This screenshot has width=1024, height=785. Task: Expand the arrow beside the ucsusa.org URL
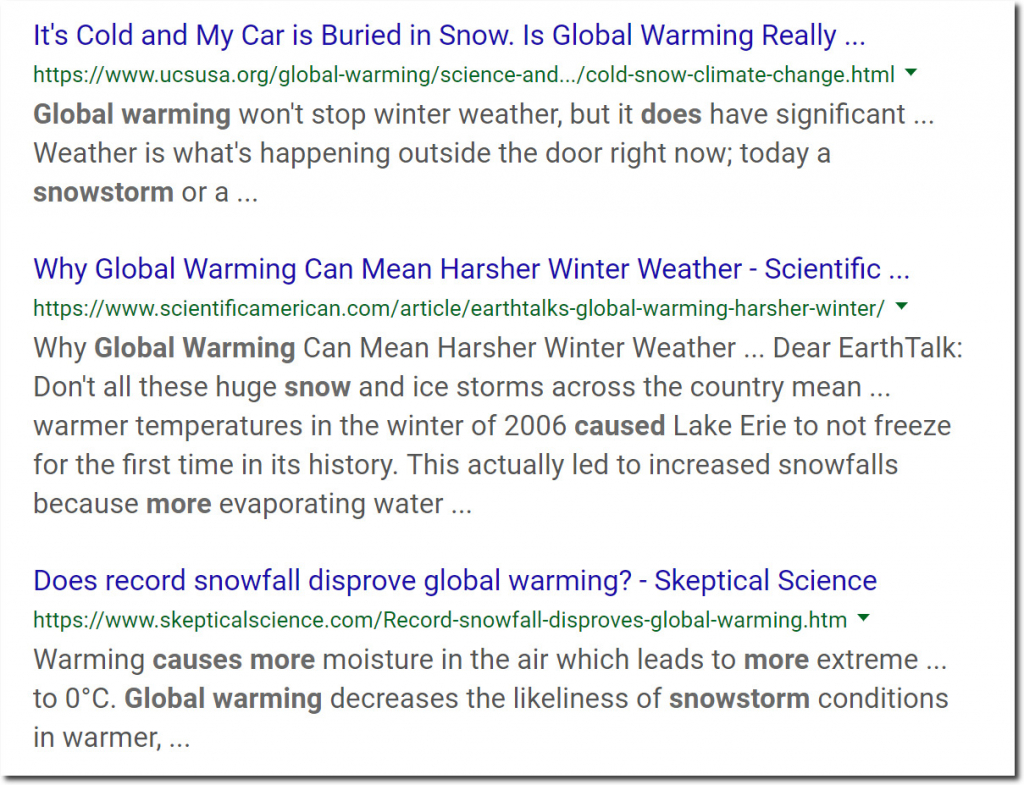tap(911, 72)
